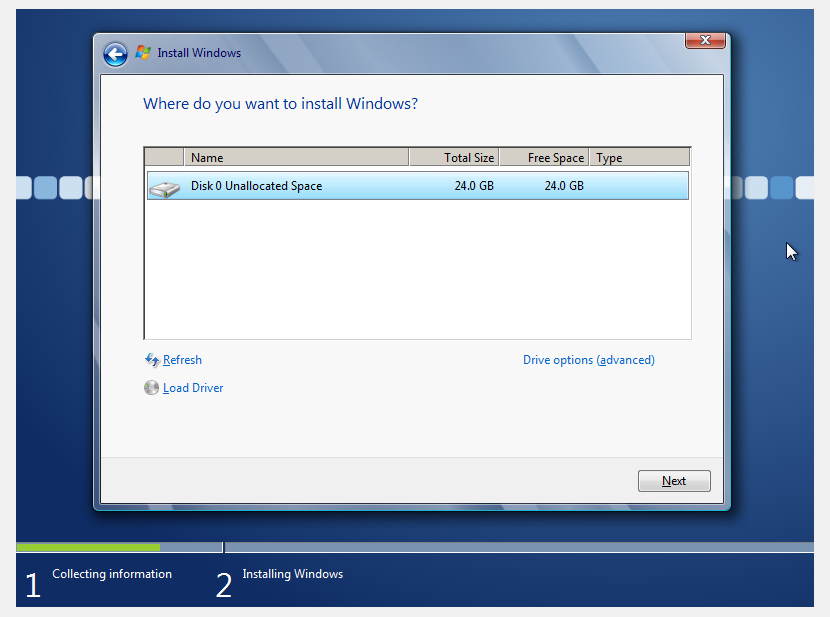Click the Collecting information step label
The width and height of the screenshot is (830, 617).
(112, 574)
